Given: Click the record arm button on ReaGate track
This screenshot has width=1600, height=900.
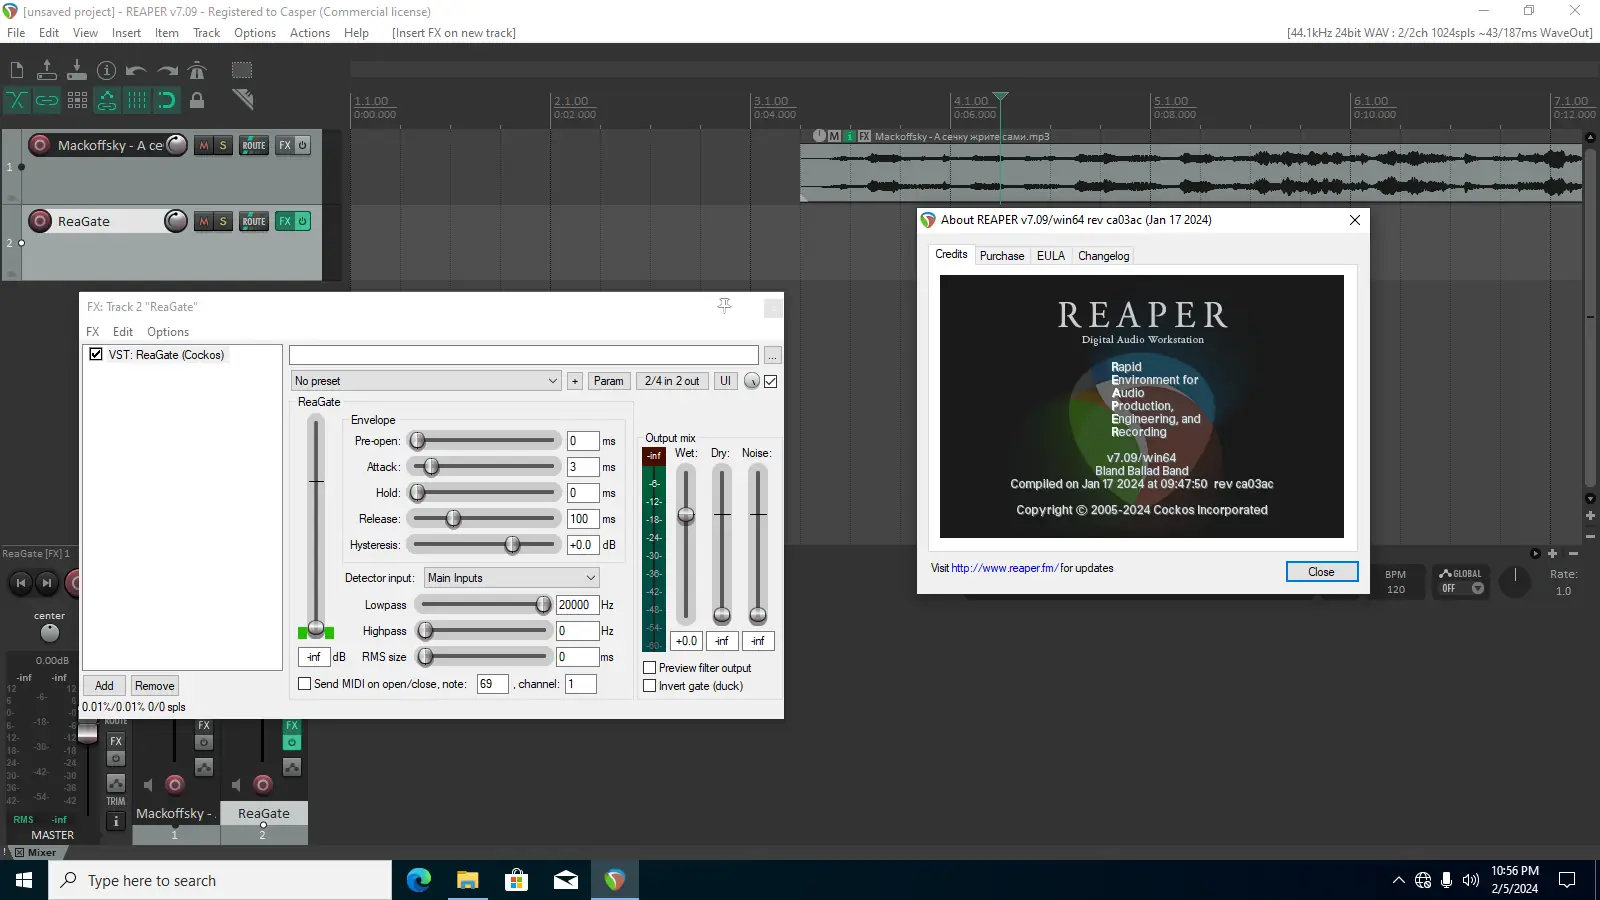Looking at the screenshot, I should point(40,221).
